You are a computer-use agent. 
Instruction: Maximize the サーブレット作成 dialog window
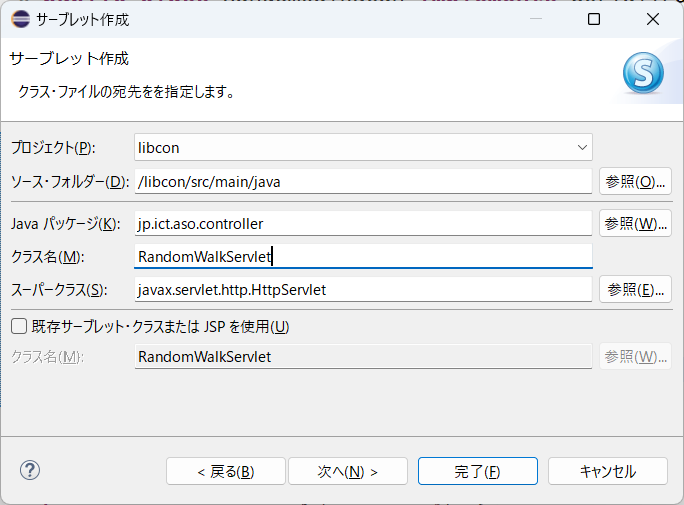click(x=594, y=19)
